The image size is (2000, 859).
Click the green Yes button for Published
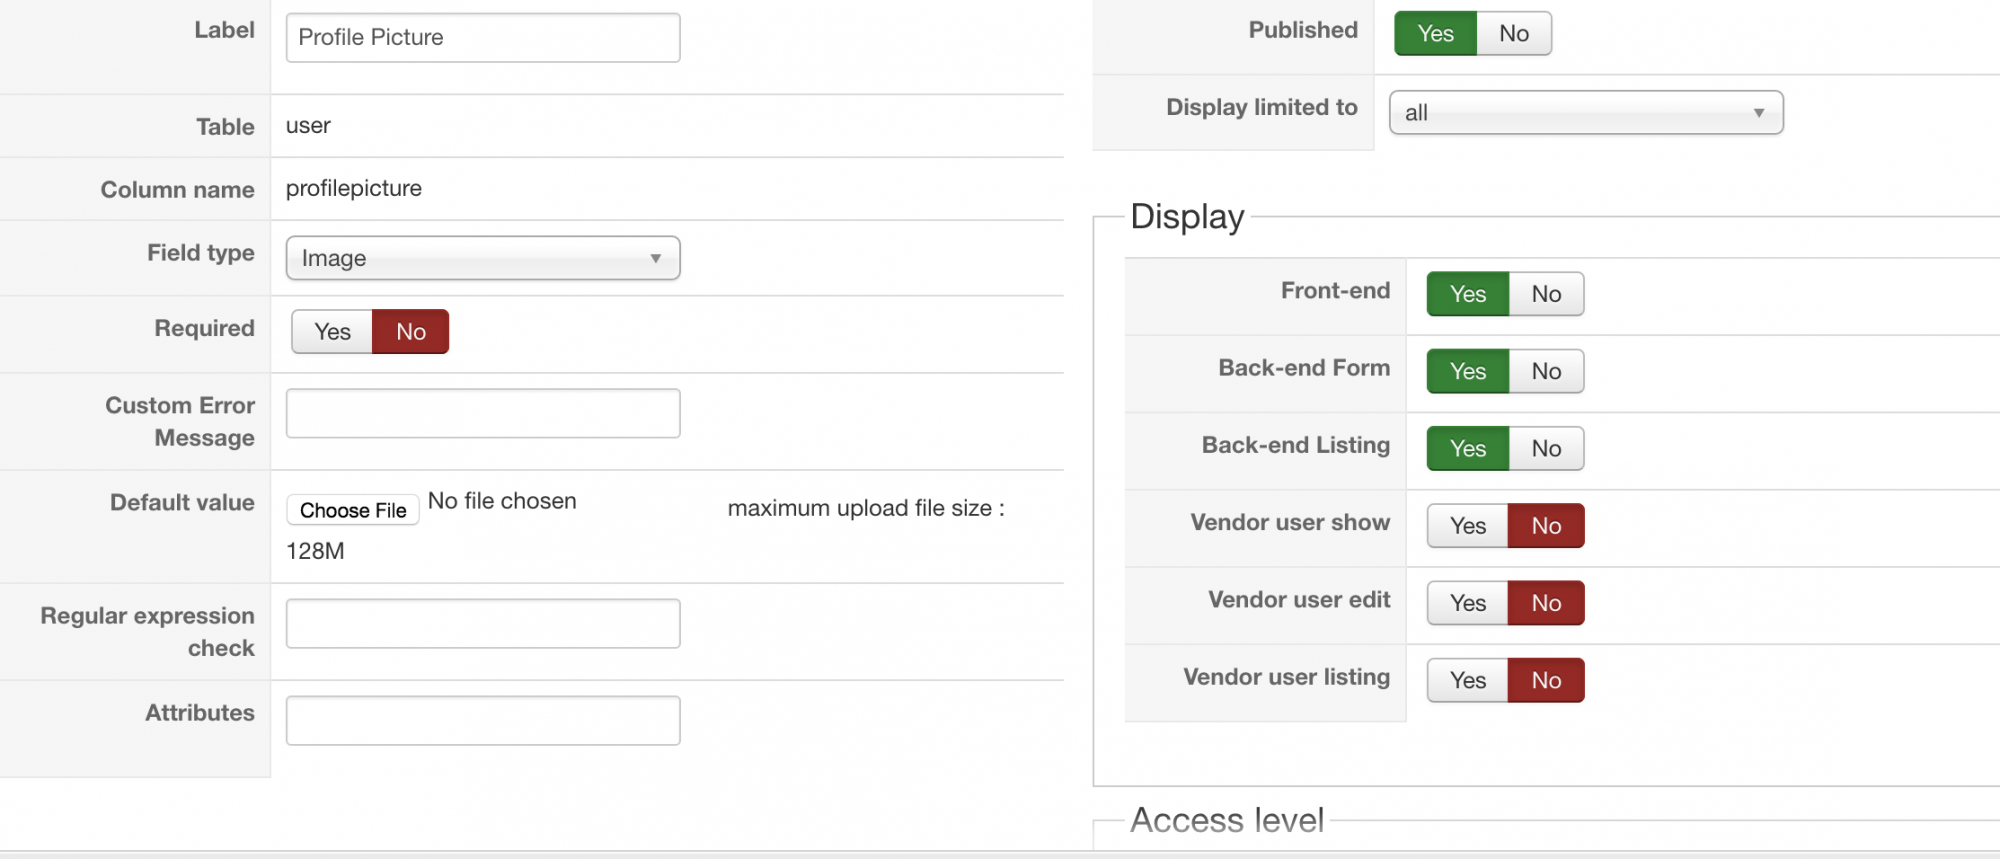1435,34
